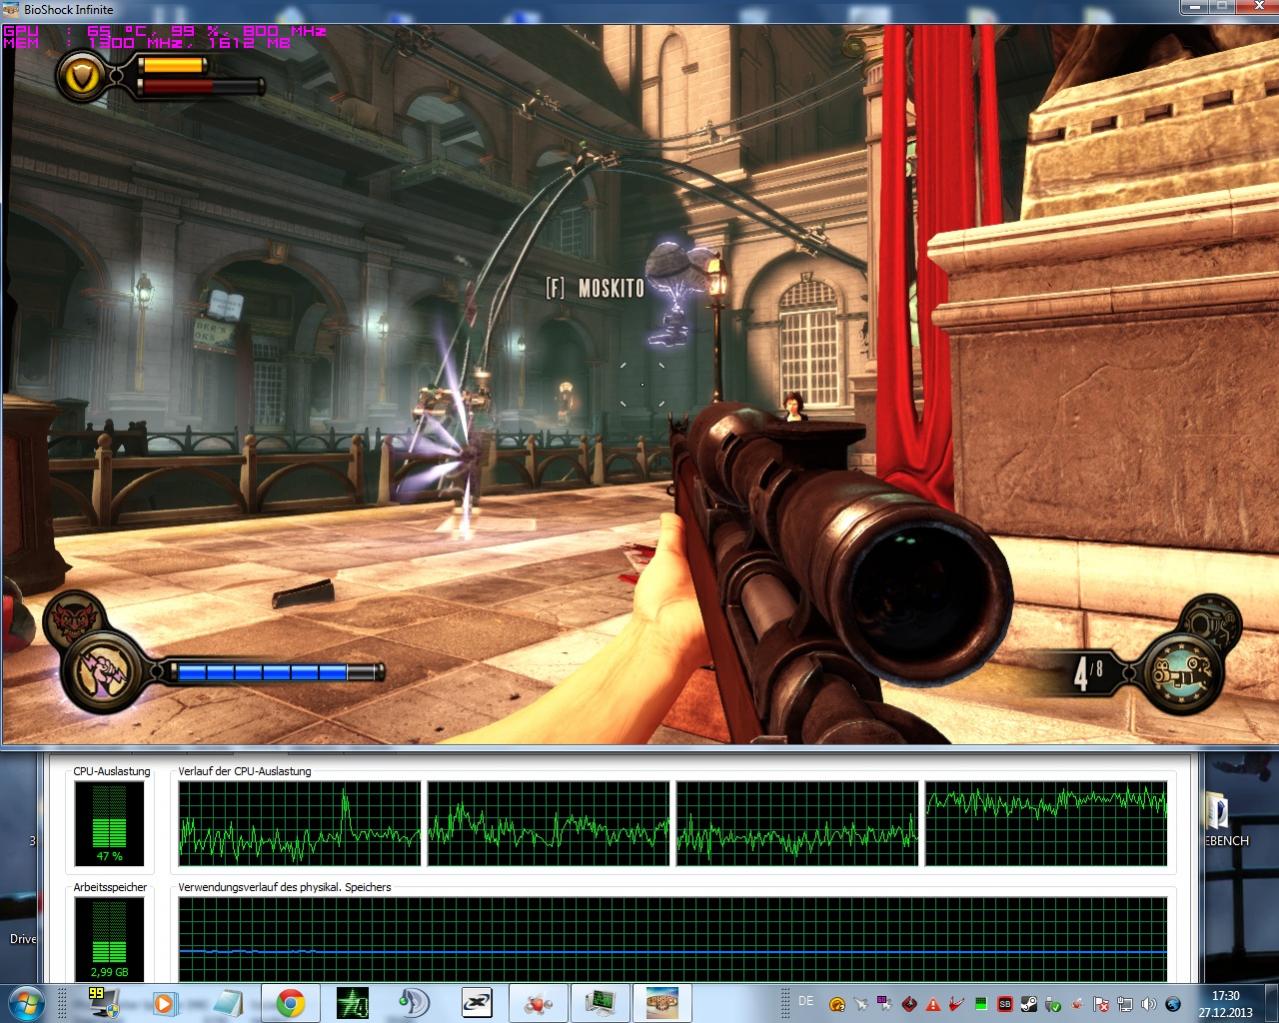Click the pink GPU overlay stats line
1279x1023 pixels.
click(x=165, y=31)
